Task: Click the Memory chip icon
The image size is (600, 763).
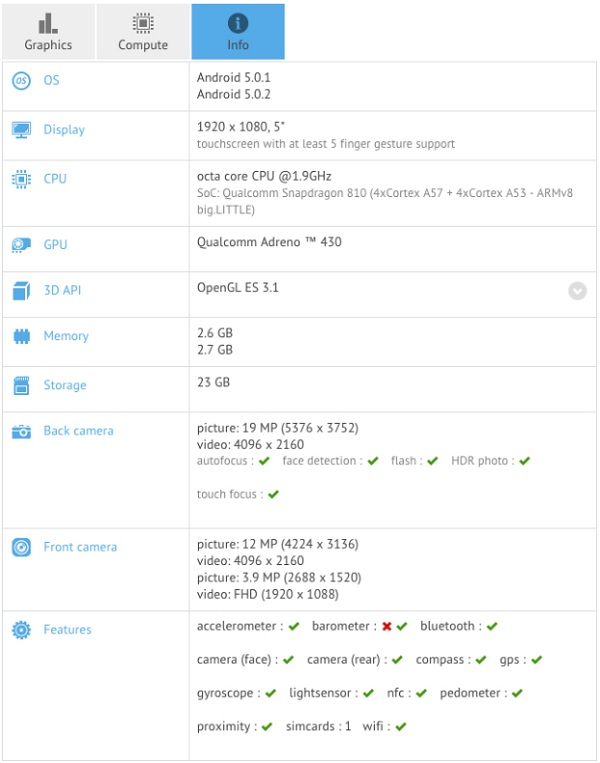Action: click(x=21, y=336)
